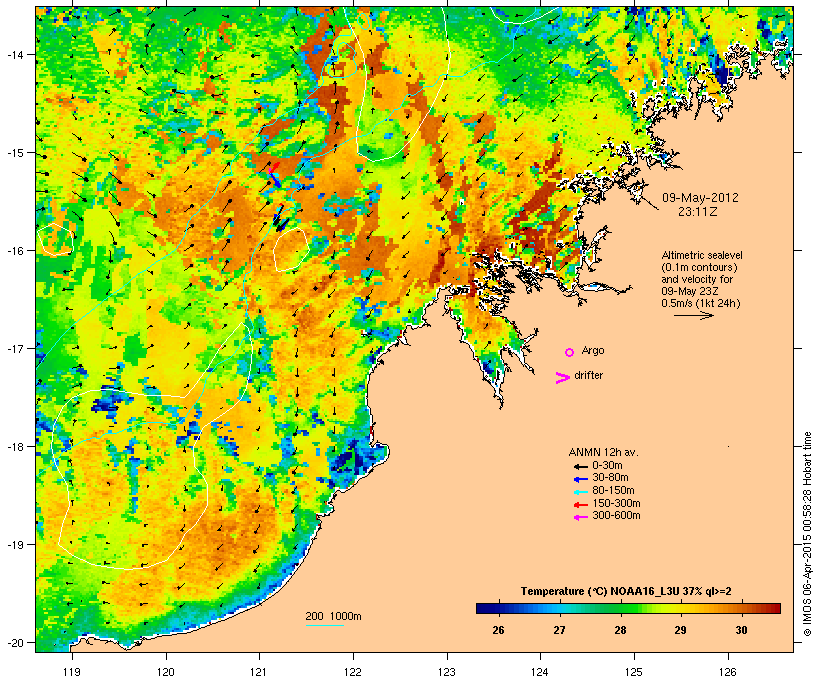This screenshot has width=820, height=680.
Task: Click the magenta drifter legend symbol
Action: click(563, 378)
